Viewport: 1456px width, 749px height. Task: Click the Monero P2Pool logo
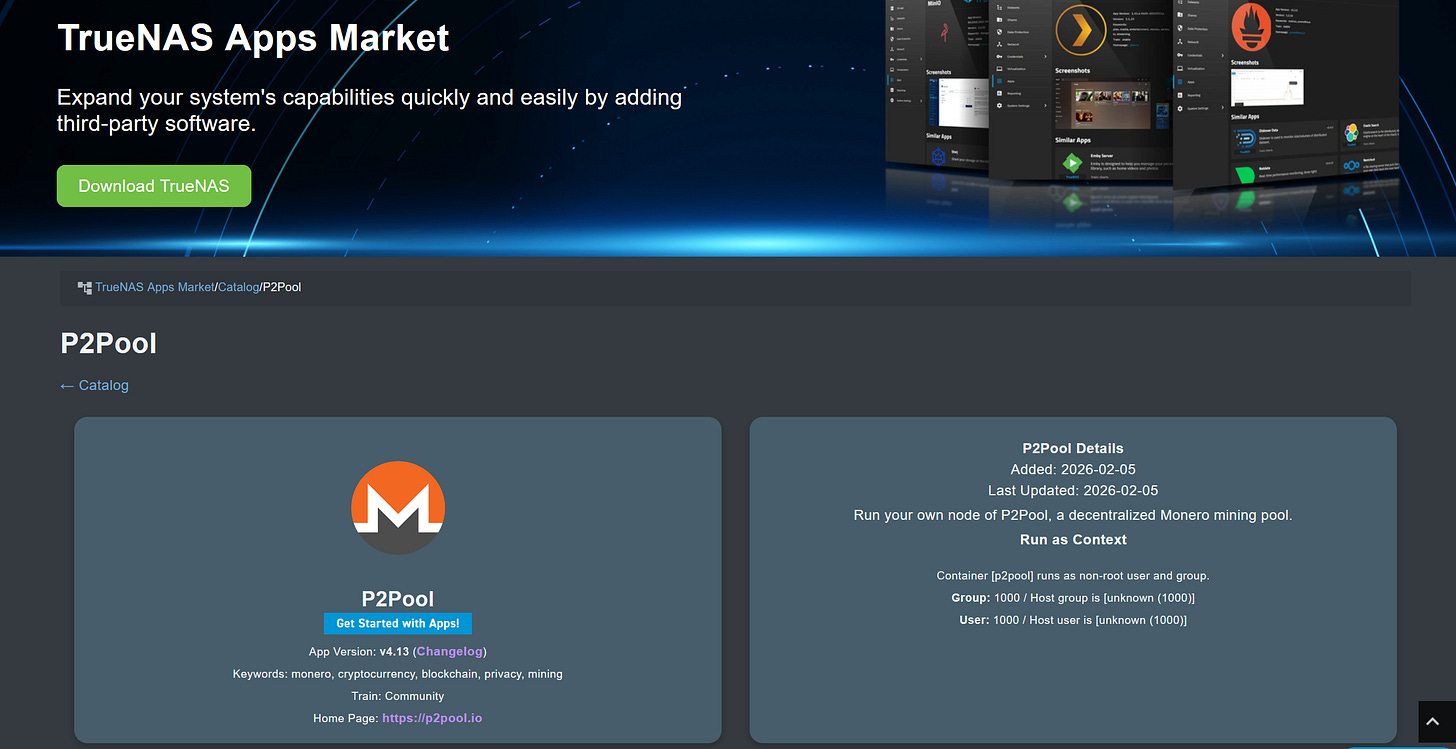click(x=398, y=508)
